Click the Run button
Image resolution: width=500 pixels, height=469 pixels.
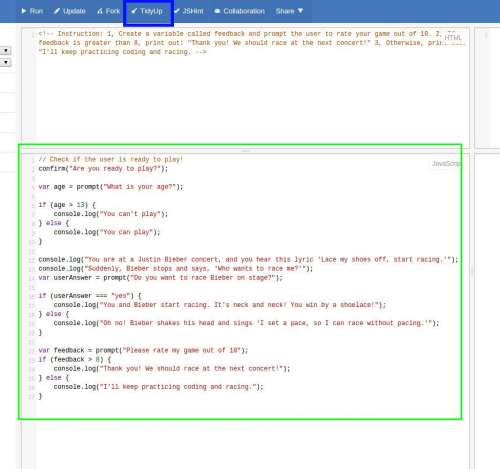click(32, 11)
